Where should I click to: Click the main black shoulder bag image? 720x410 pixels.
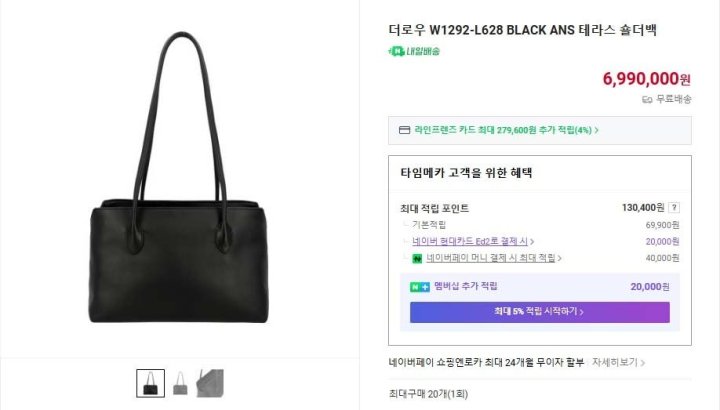179,177
